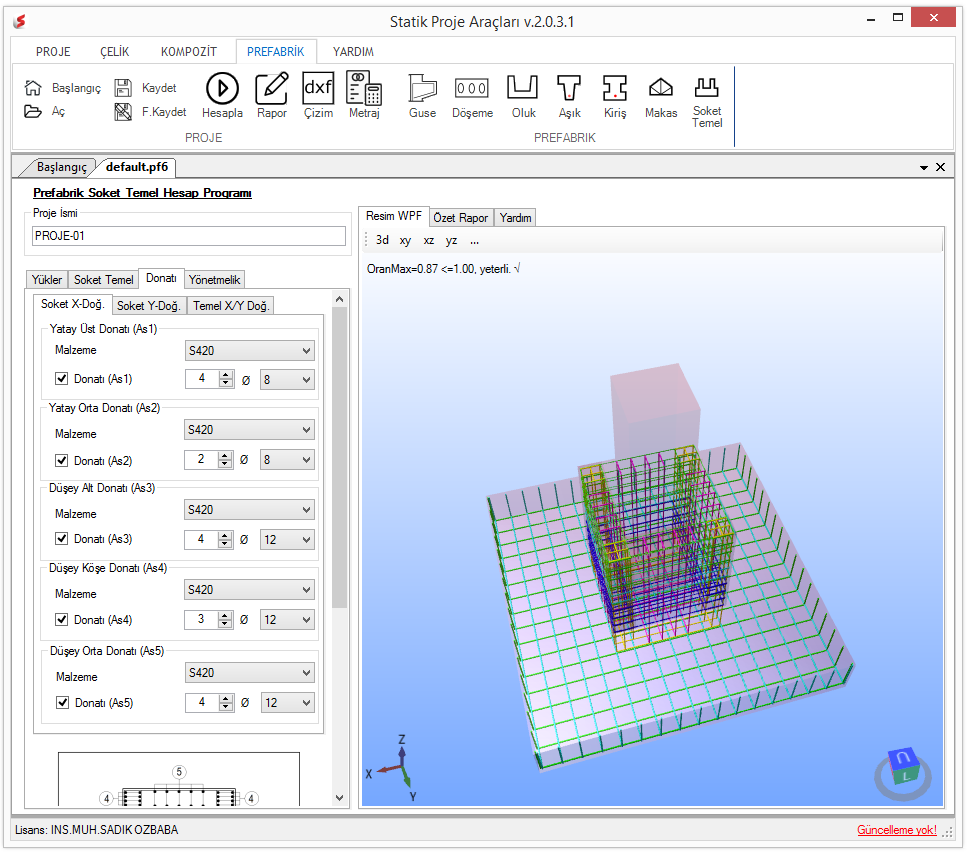Switch to xy plane view
The image size is (968, 852).
(405, 241)
